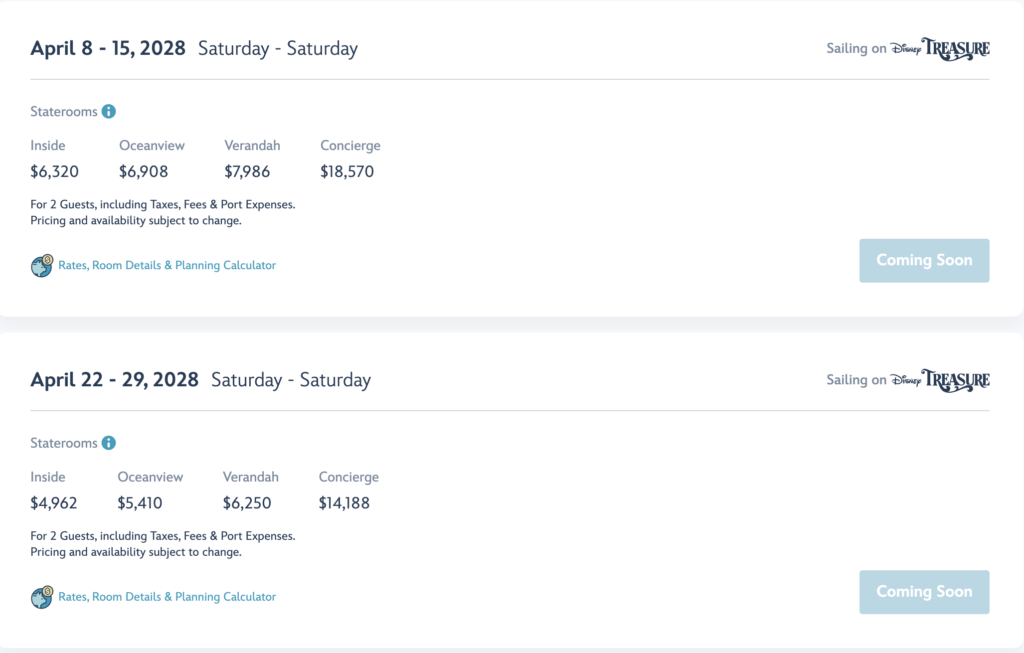Viewport: 1024px width, 653px height.
Task: Click the April 8 - 15, 2028 heading
Action: coord(108,48)
